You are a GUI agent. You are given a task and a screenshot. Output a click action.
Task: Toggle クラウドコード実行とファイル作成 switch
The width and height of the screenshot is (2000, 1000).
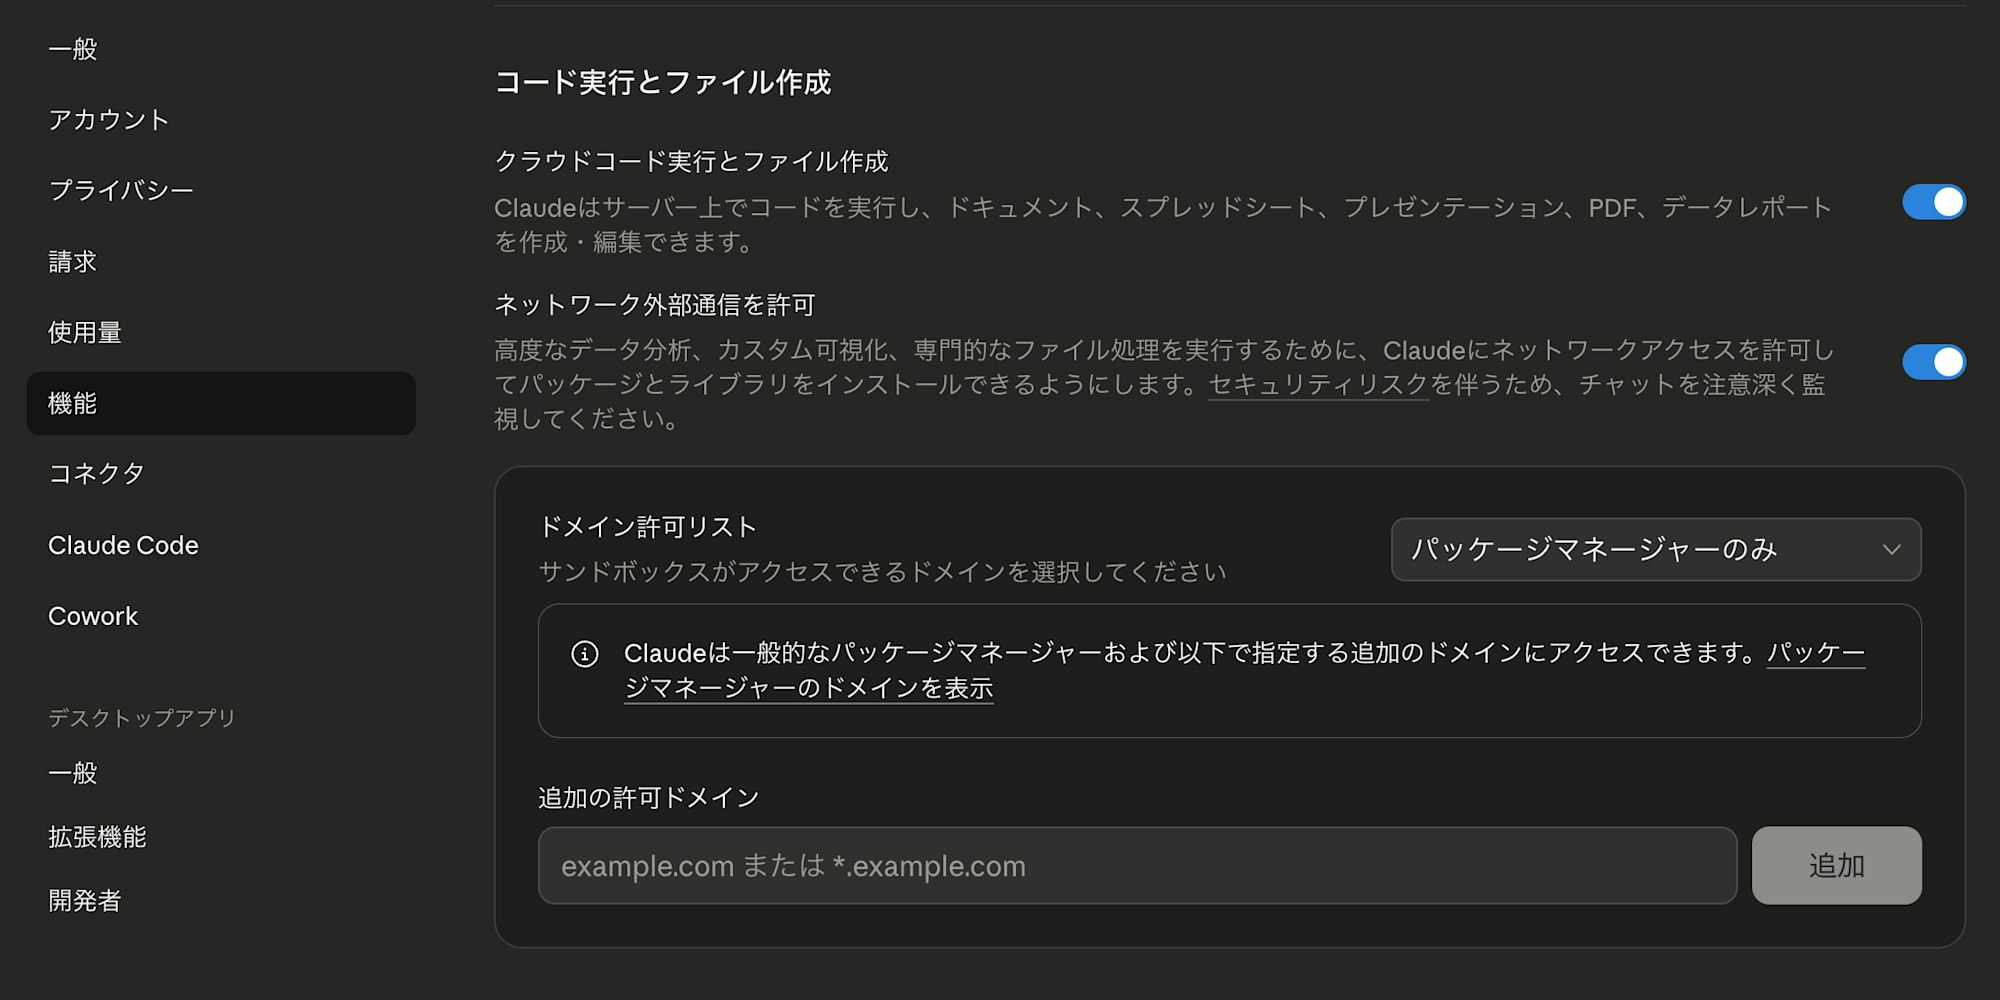[1933, 202]
